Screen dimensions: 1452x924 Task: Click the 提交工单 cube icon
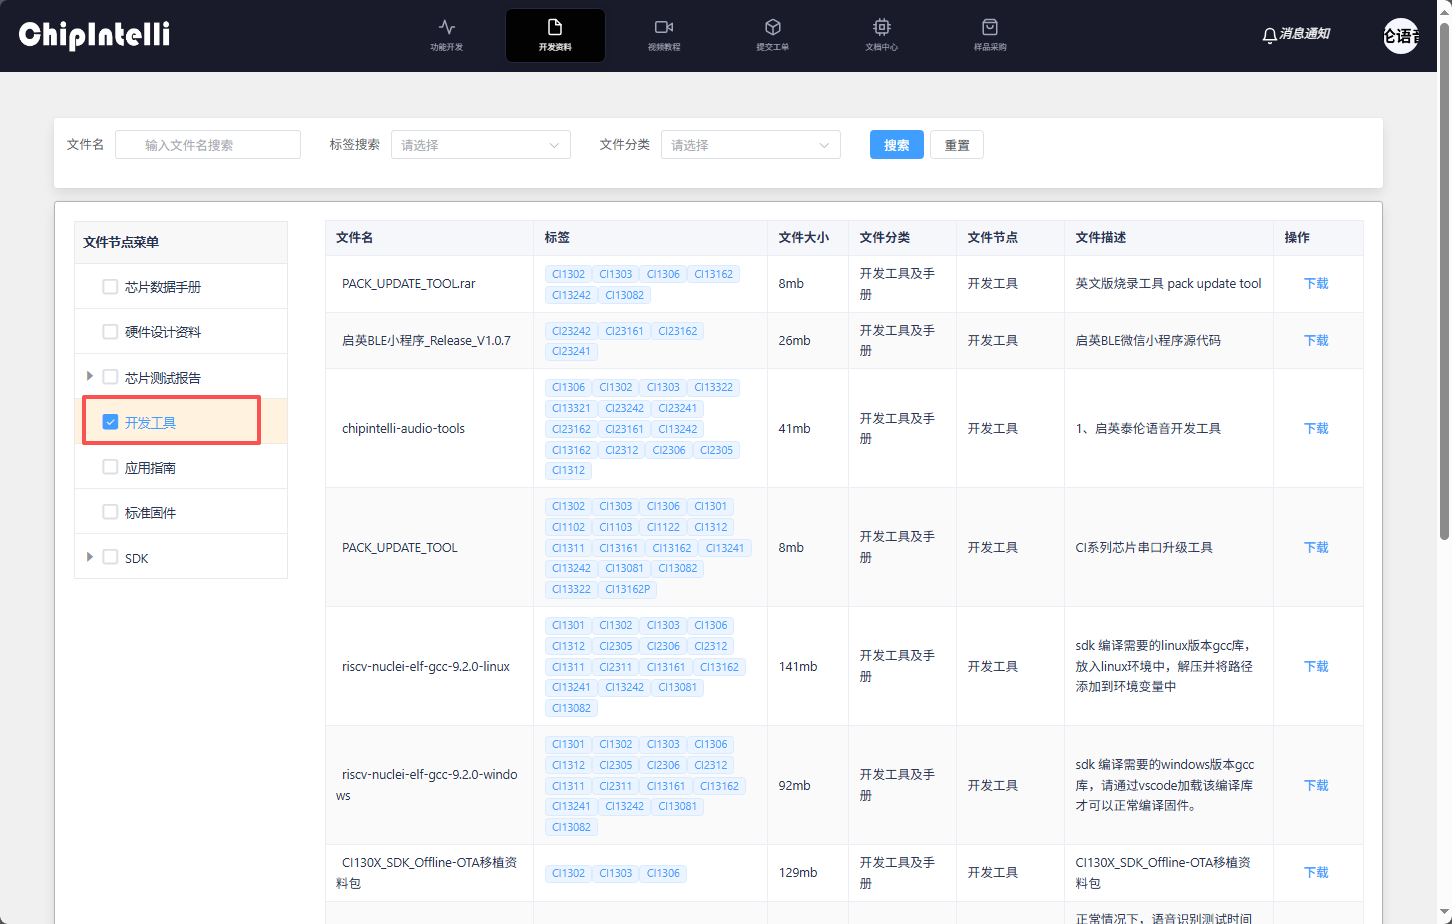point(772,27)
